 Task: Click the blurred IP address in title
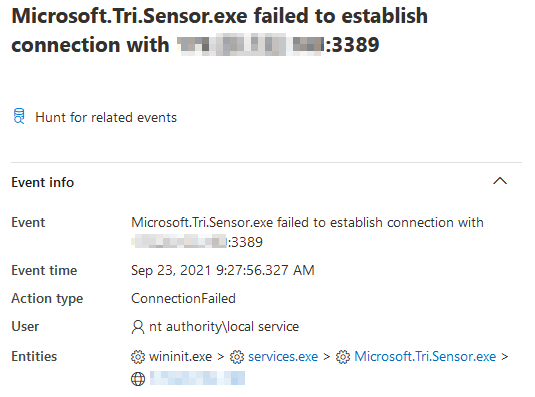(x=250, y=45)
